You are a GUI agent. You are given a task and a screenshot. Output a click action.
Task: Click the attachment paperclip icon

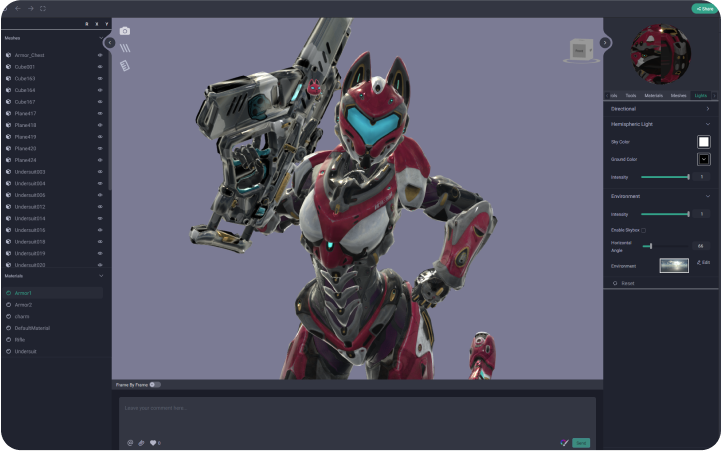coord(141,442)
